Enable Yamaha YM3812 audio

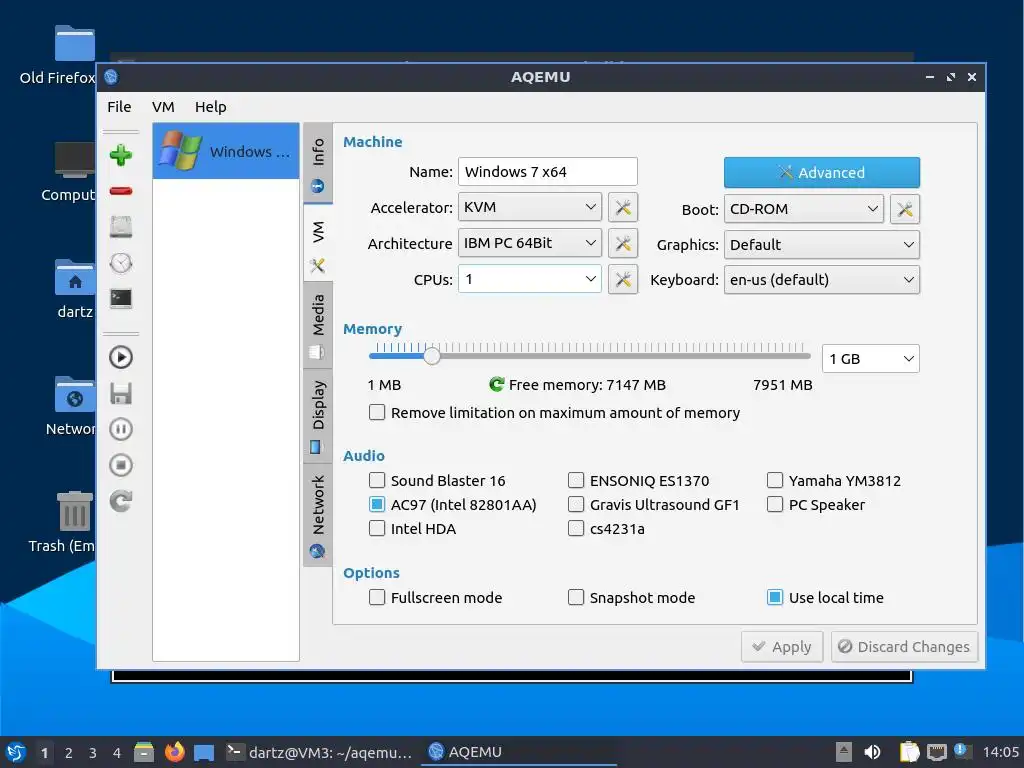[x=775, y=480]
